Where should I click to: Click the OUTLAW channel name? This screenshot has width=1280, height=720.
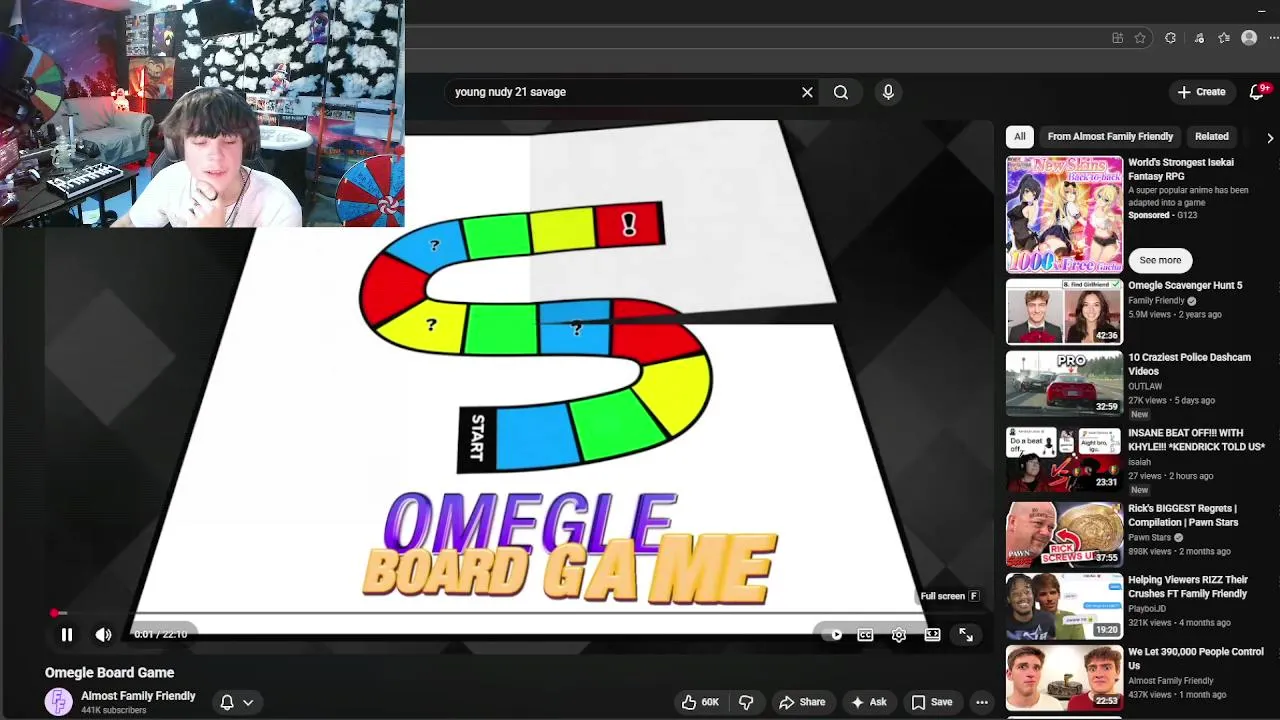1145,386
